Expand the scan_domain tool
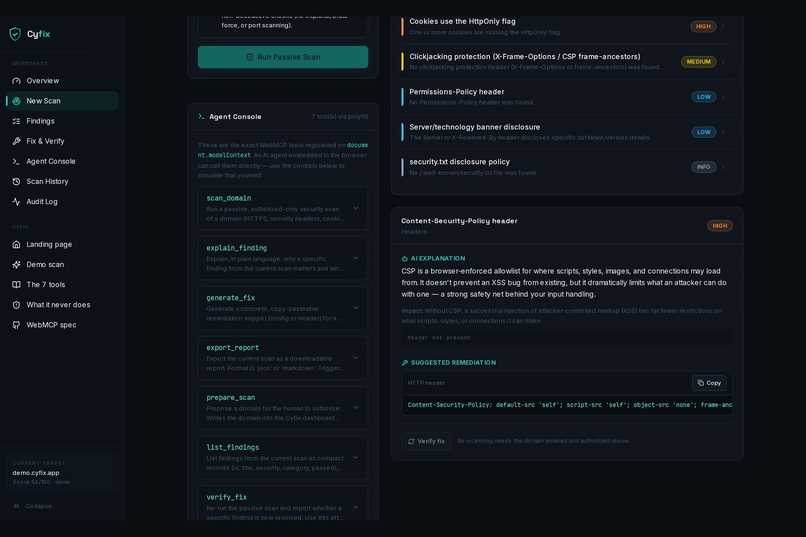Image resolution: width=806 pixels, height=537 pixels. click(x=283, y=208)
